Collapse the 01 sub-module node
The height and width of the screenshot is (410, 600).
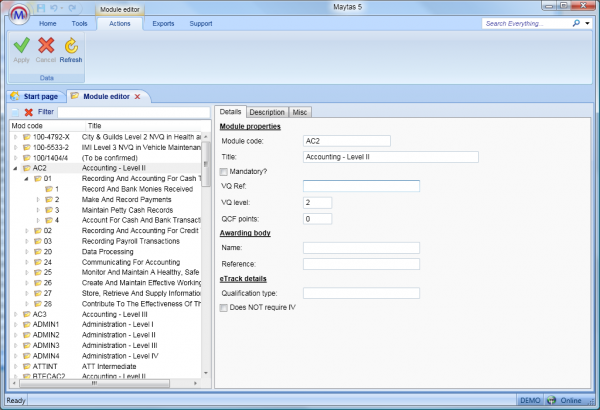[x=25, y=179]
